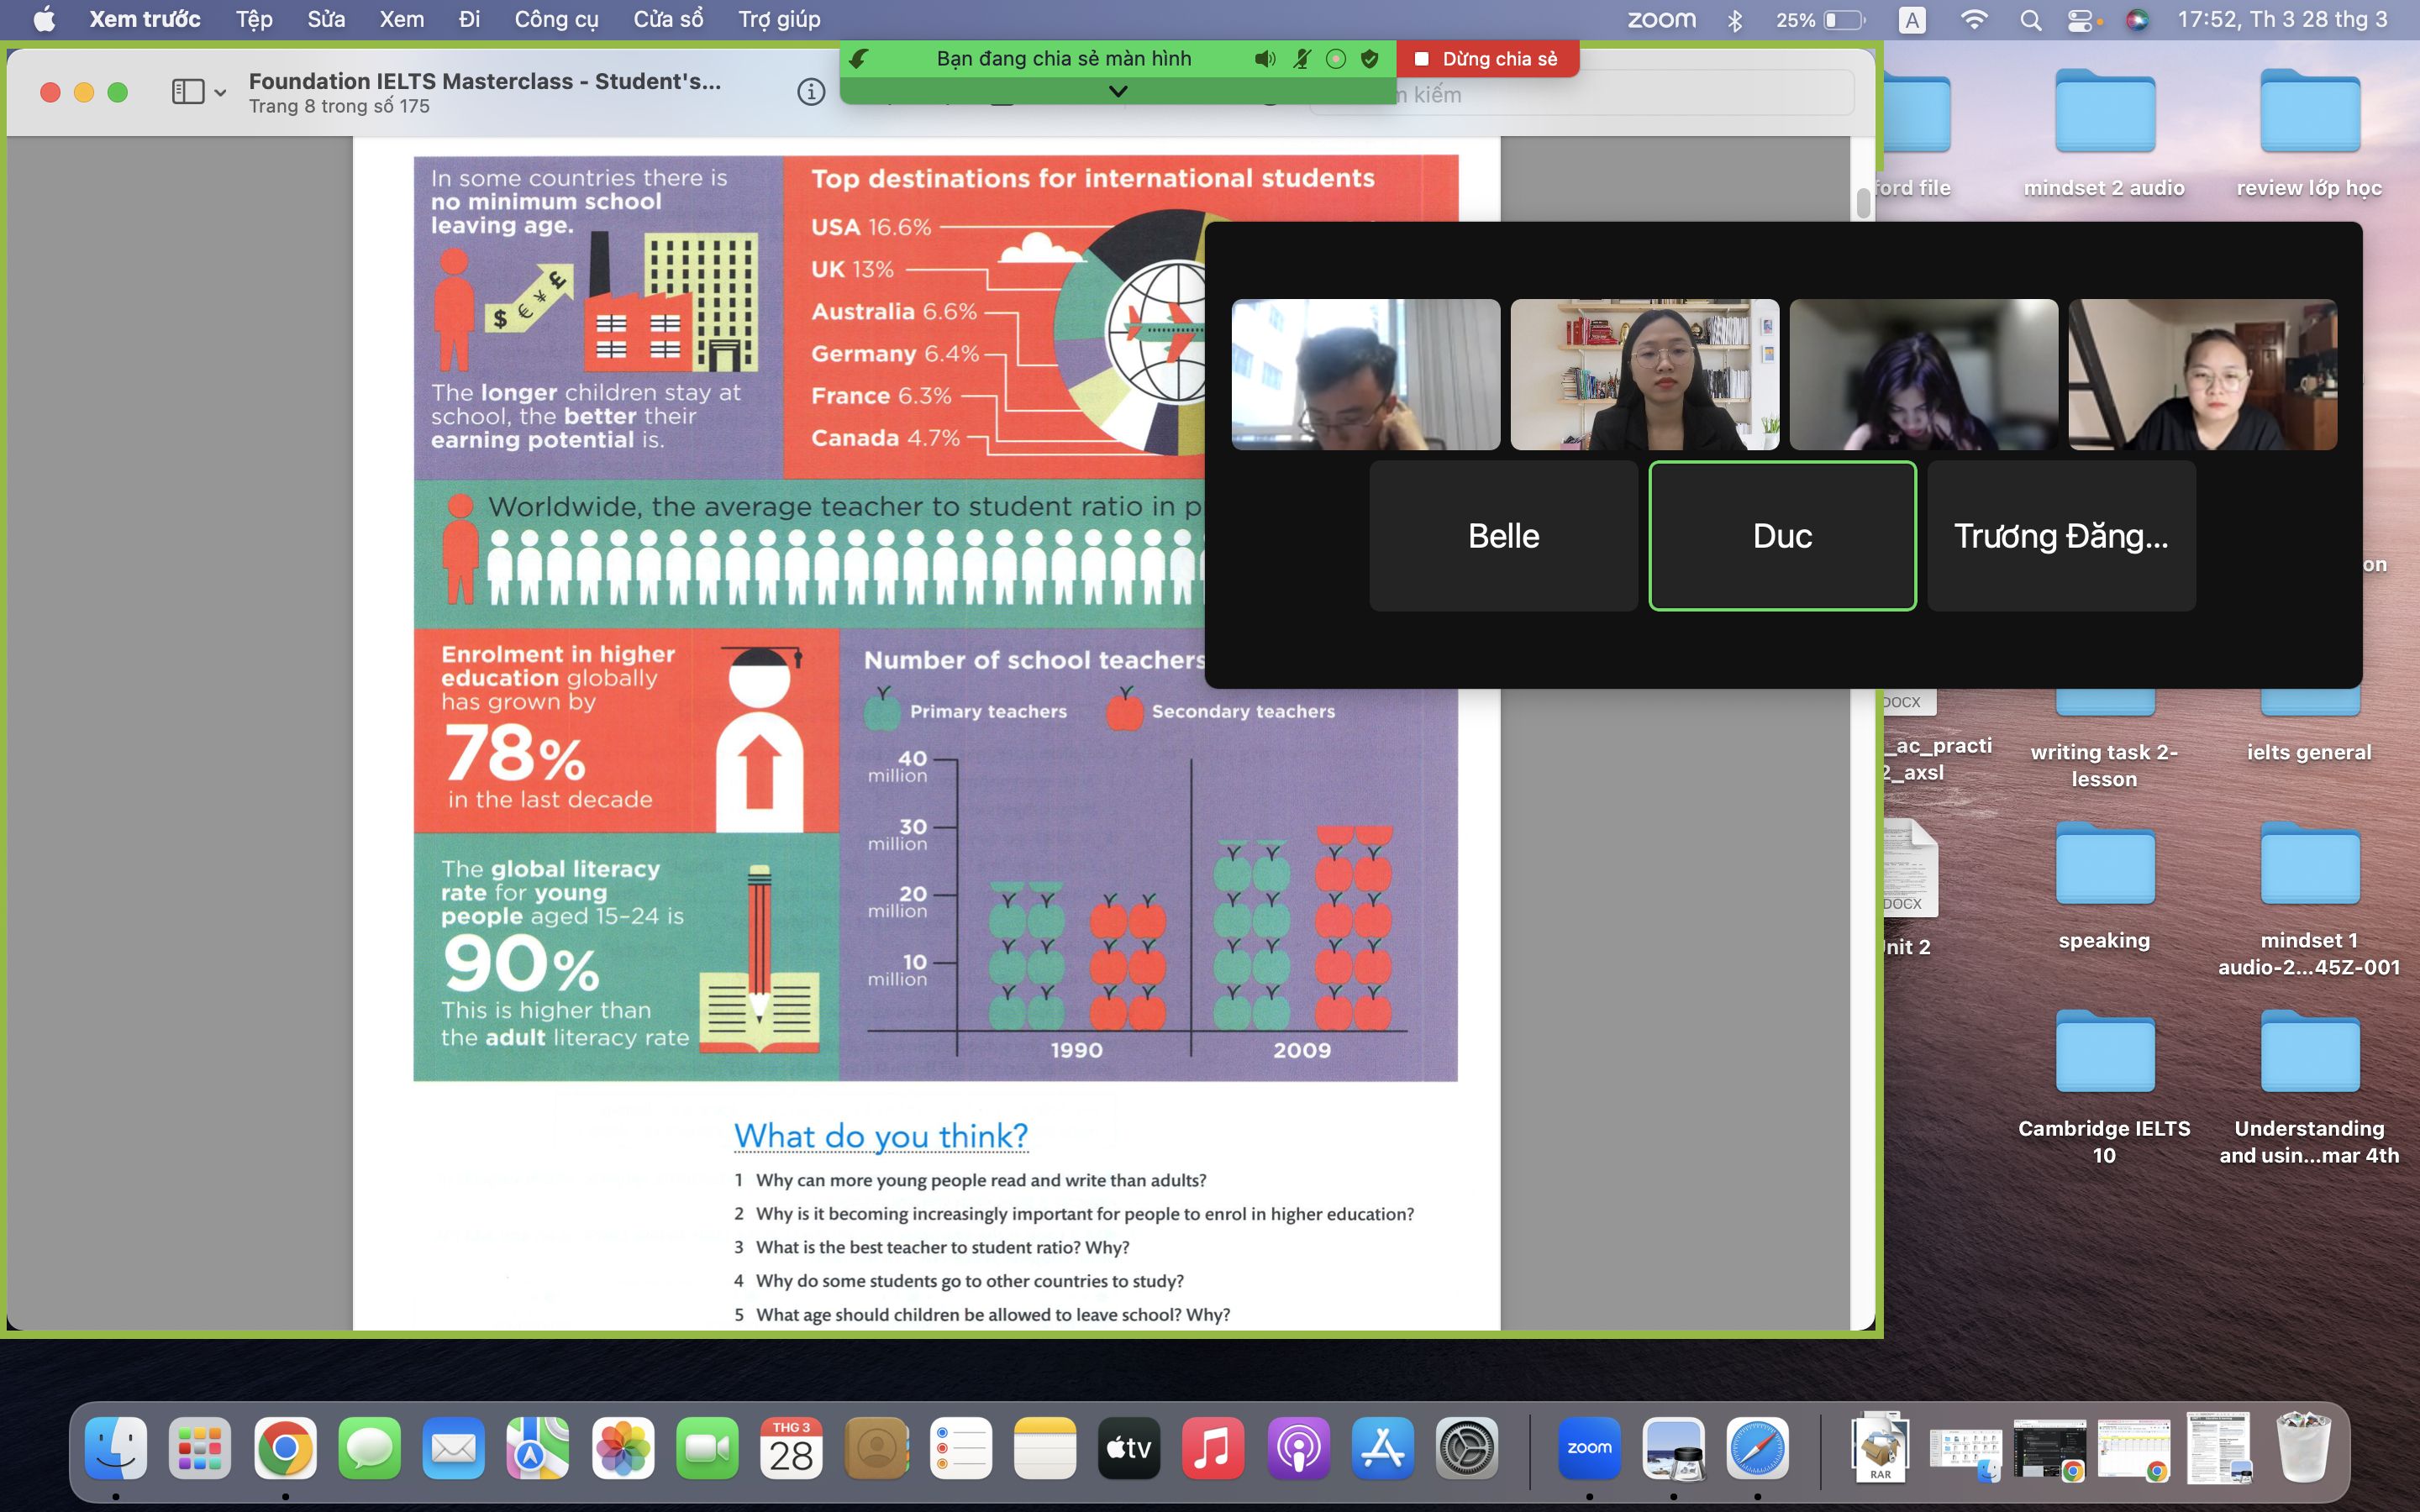
Task: Open Google Chrome from the dock
Action: pos(285,1447)
